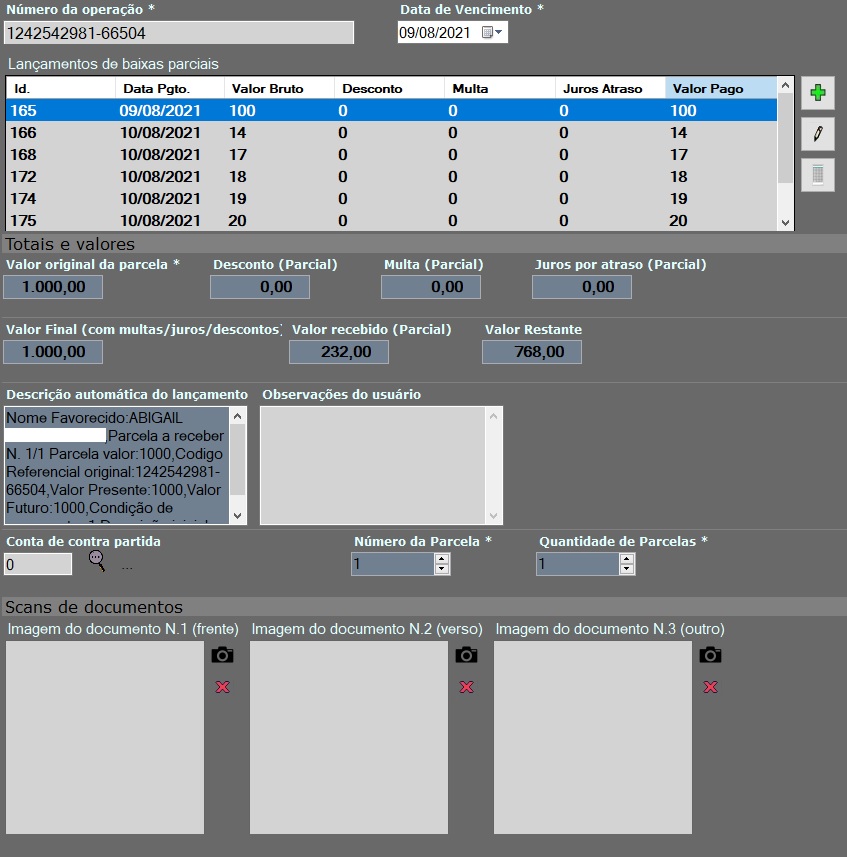Click camera icon for document N.3 (outro)

tap(710, 655)
